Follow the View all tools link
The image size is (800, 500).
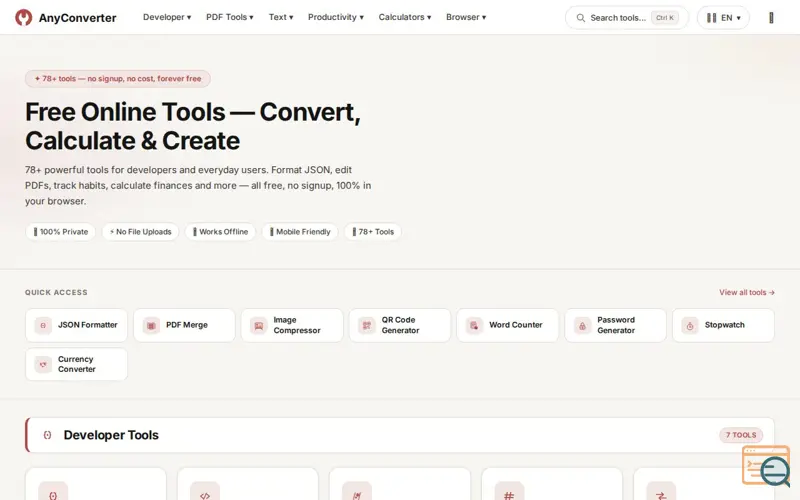(x=747, y=292)
